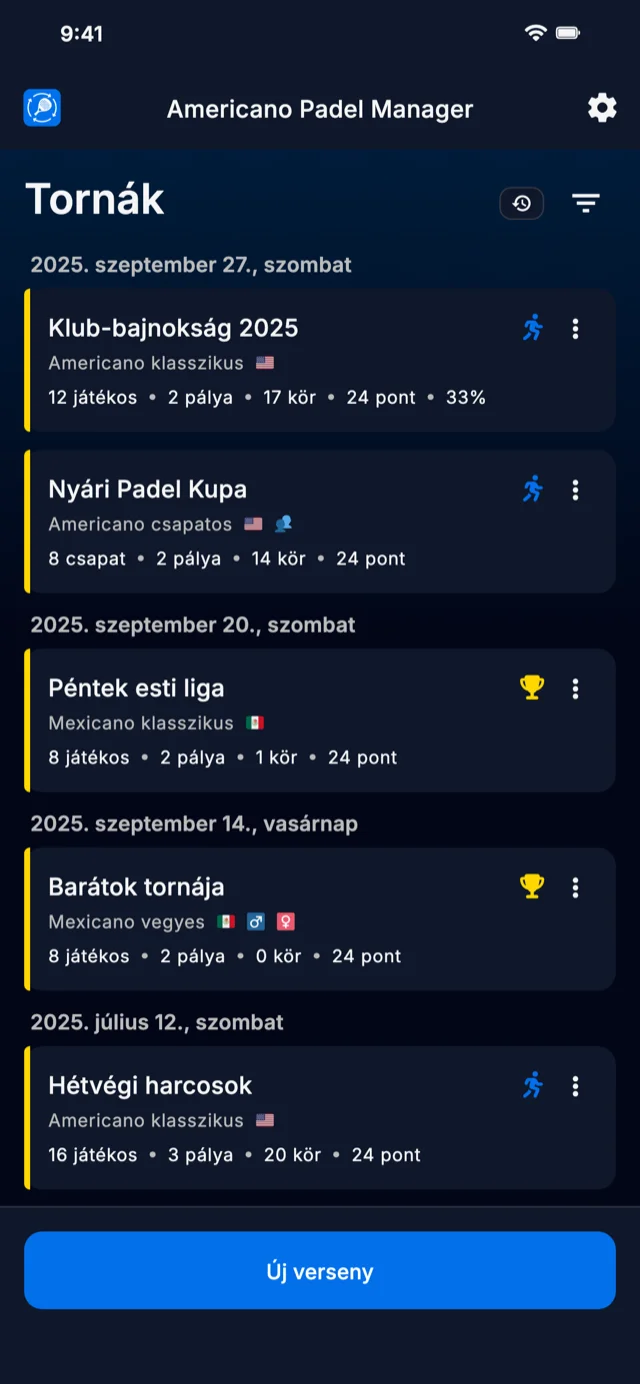Tap running icon on Nyári Padel Kupa
Screen dimensions: 640x1384
pos(533,489)
